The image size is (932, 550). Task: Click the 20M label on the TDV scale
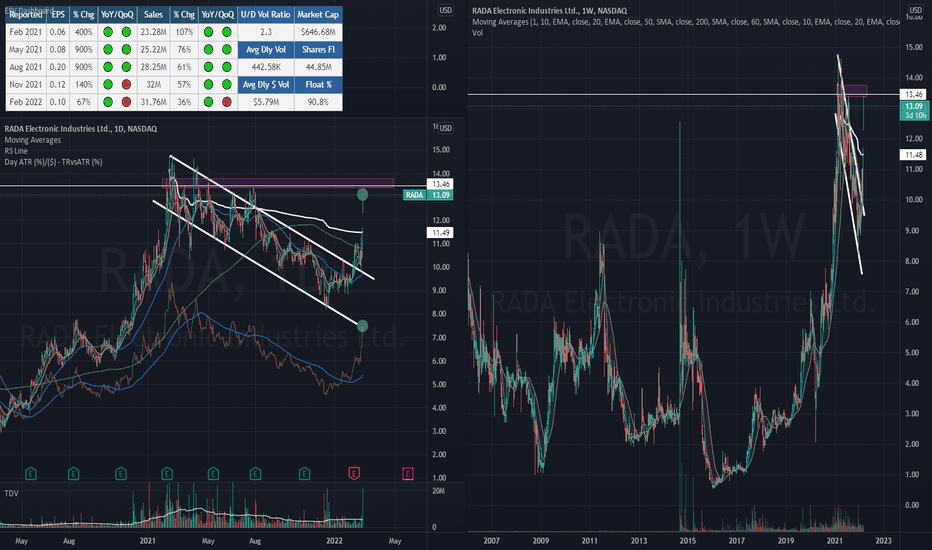click(x=438, y=491)
